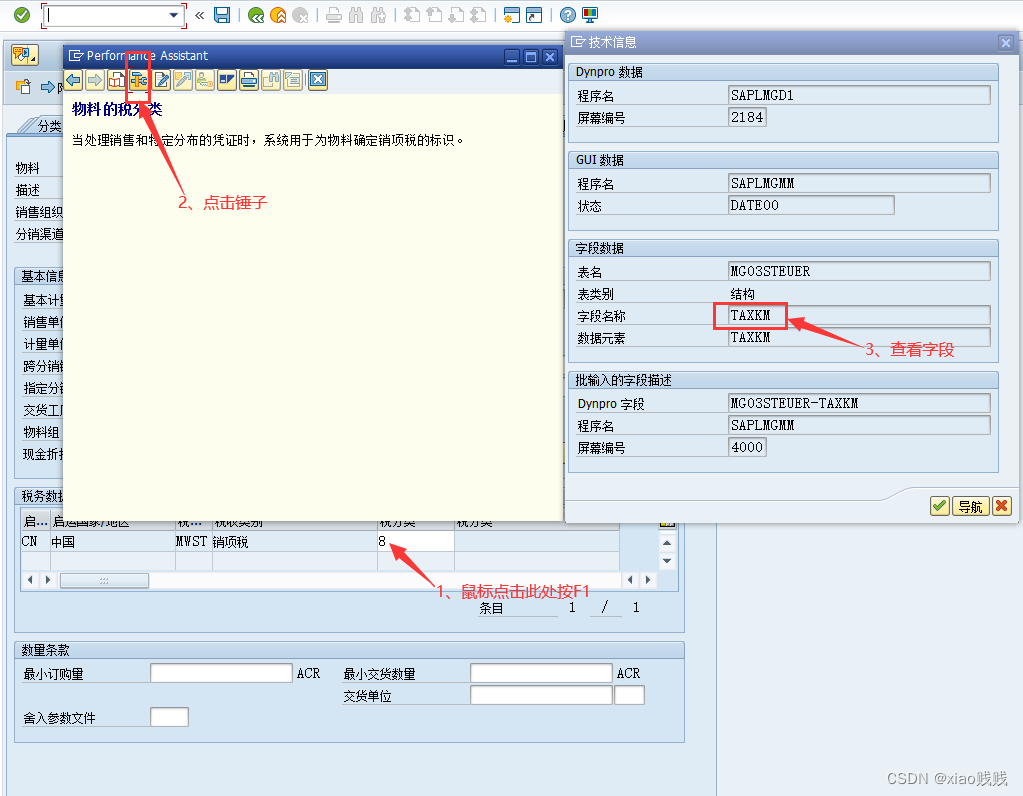The width and height of the screenshot is (1023, 796).
Task: Click the Technical Information hammer icon
Action: [138, 80]
